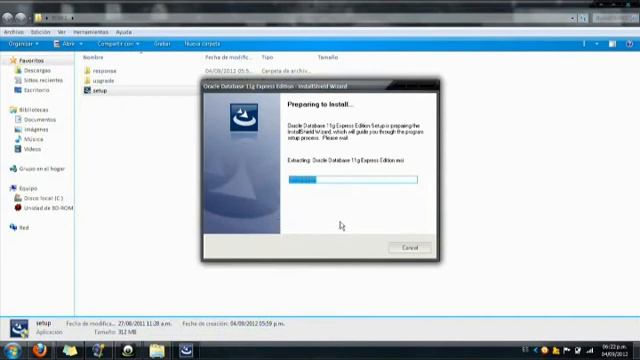Open the Herramientas menu
Image resolution: width=640 pixels, height=360 pixels.
click(x=91, y=32)
